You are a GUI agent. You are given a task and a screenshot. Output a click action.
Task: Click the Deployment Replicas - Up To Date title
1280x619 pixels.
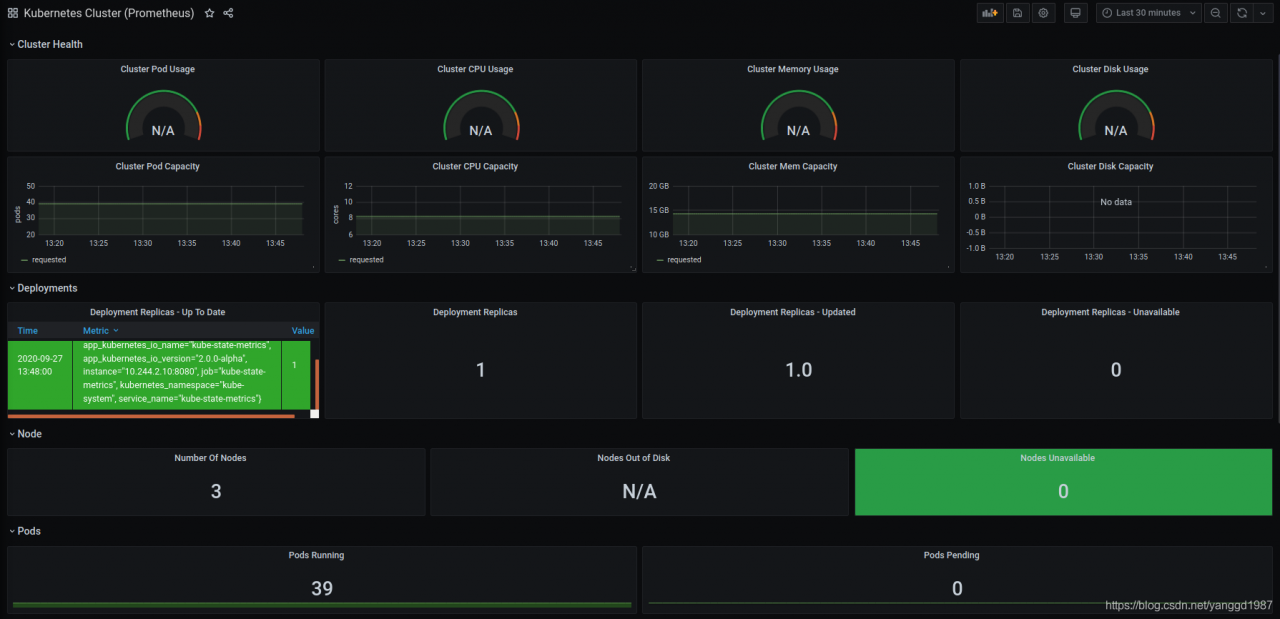pos(157,312)
